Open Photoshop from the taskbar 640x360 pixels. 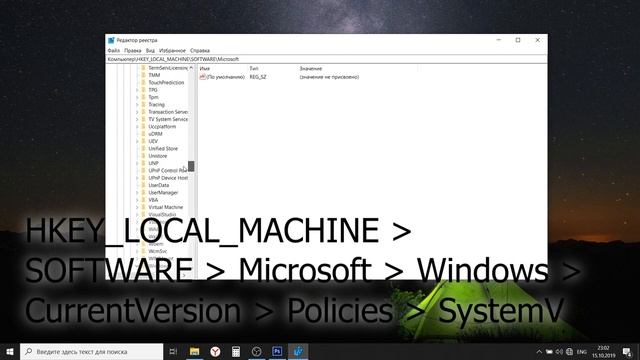[x=277, y=351]
